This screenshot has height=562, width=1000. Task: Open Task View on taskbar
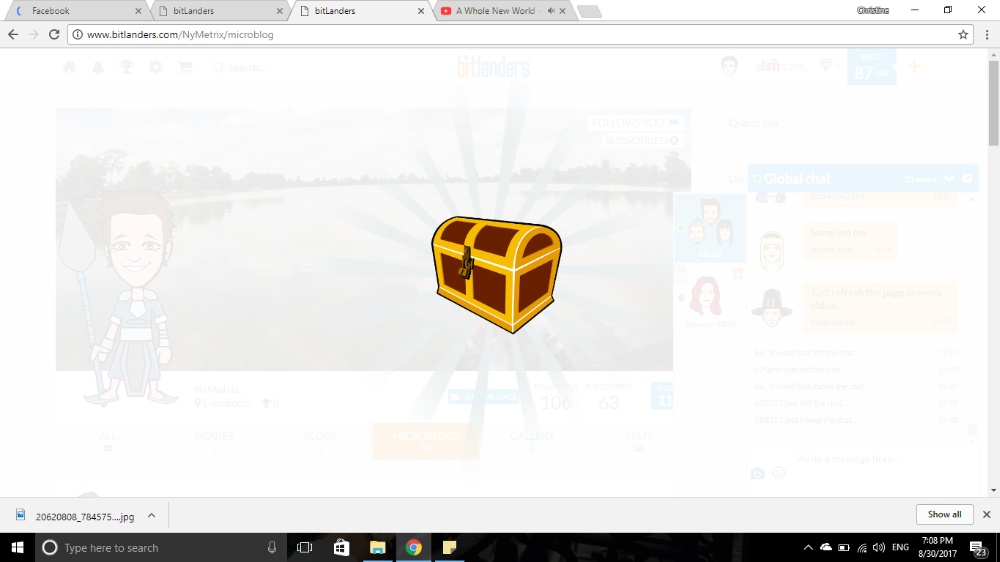(x=305, y=547)
